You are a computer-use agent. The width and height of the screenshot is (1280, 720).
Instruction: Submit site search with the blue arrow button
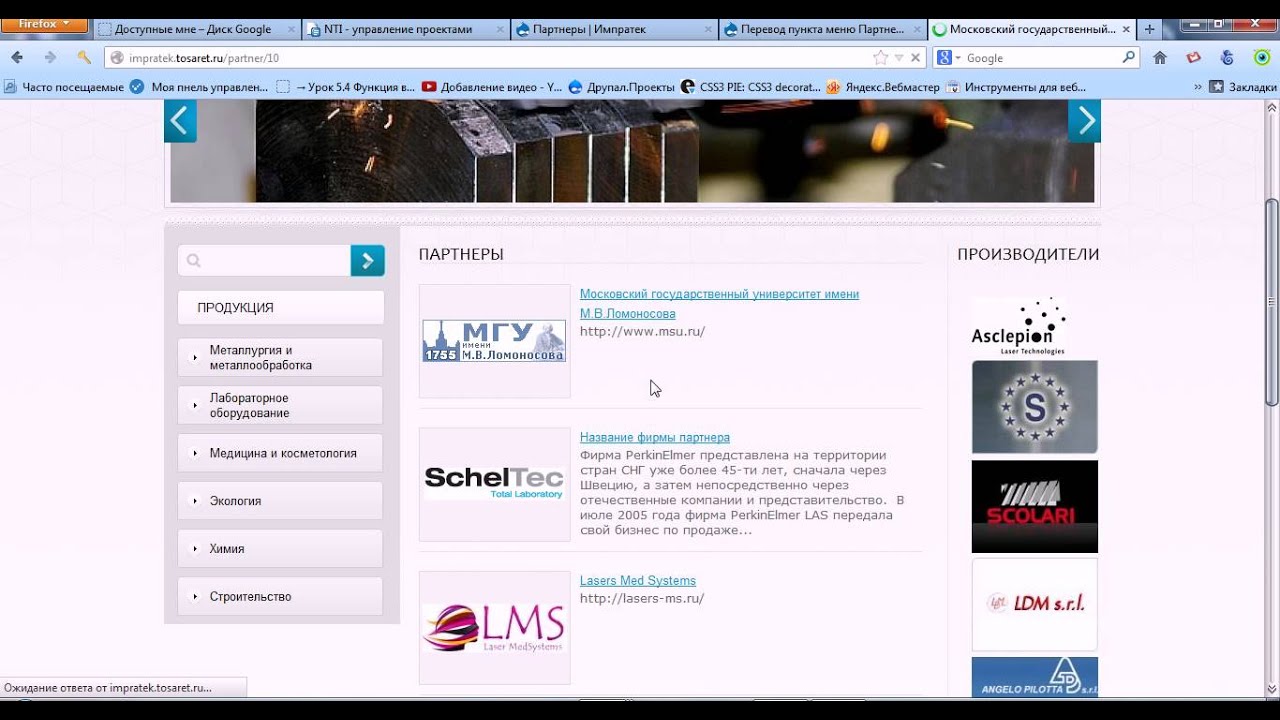point(367,260)
